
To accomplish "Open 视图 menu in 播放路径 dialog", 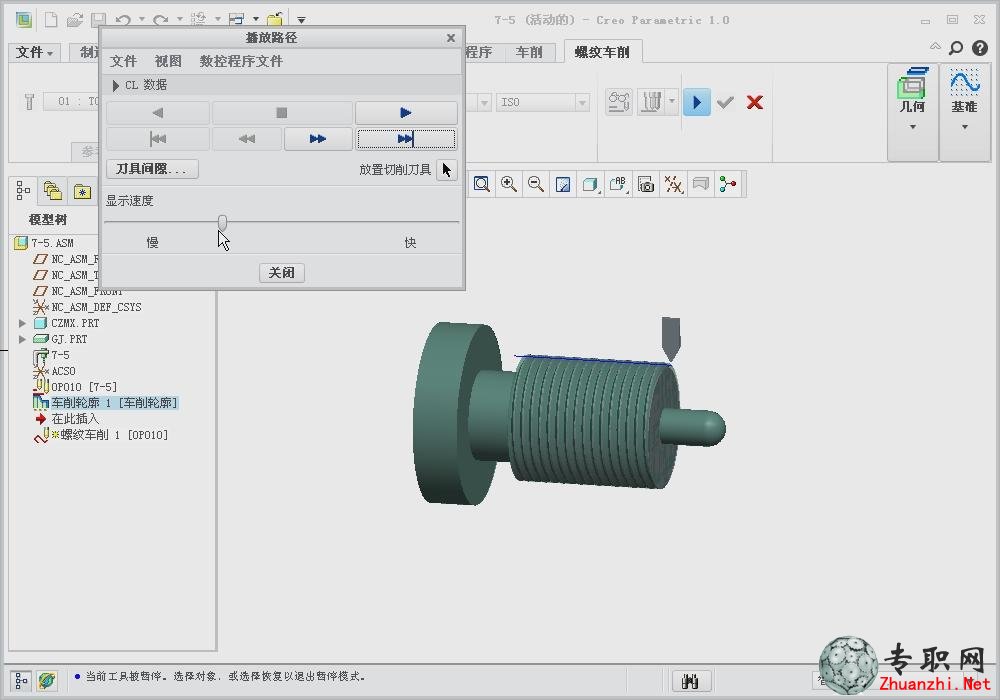I will coord(168,61).
